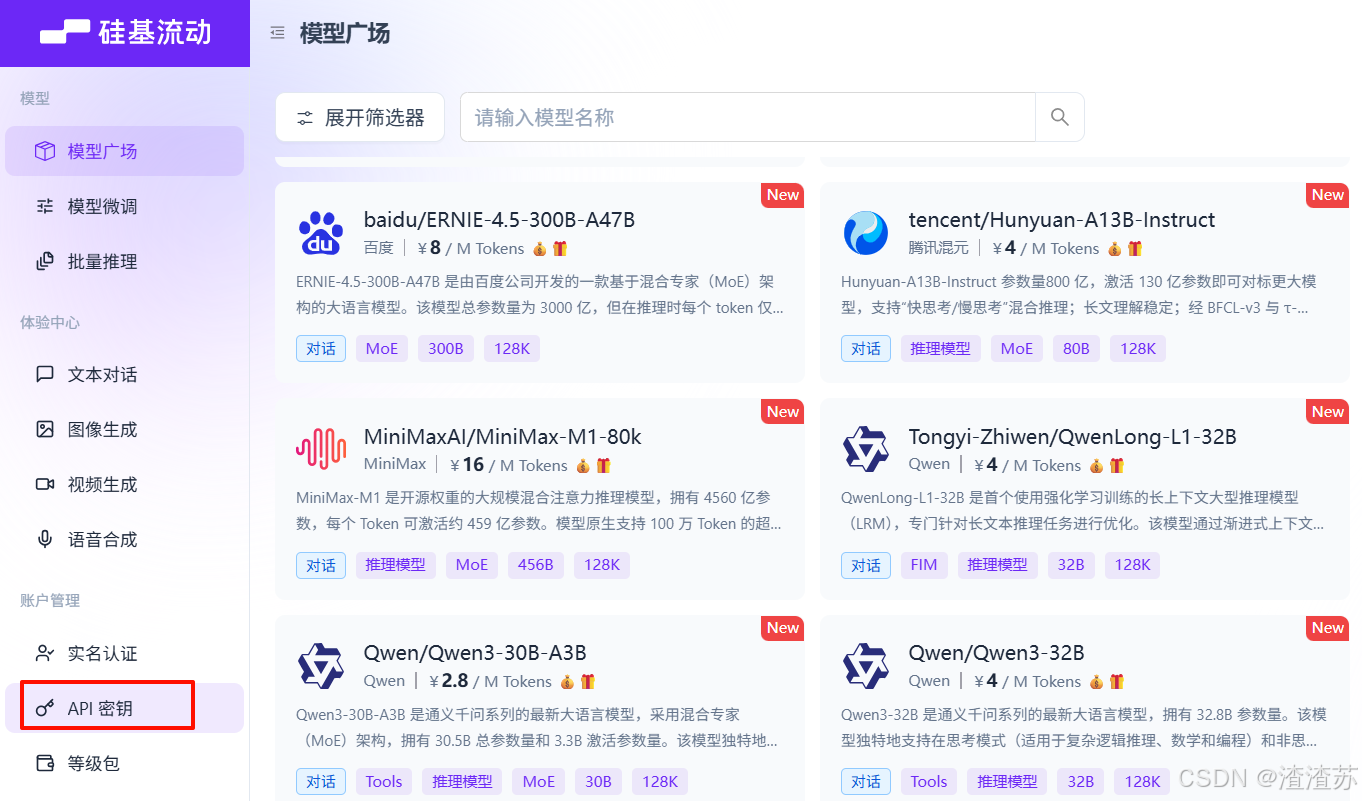Click 百度 vendor label
Screen dimensions: 1362x801
[x=378, y=248]
